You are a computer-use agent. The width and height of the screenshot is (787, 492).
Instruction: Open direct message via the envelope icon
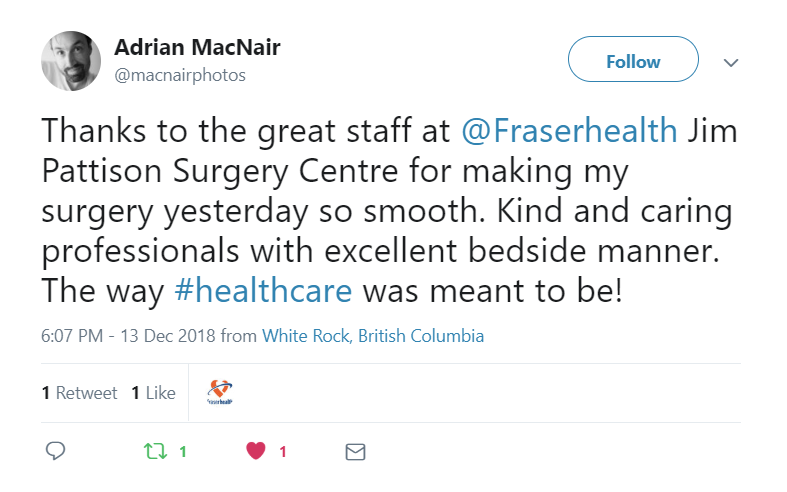(355, 451)
